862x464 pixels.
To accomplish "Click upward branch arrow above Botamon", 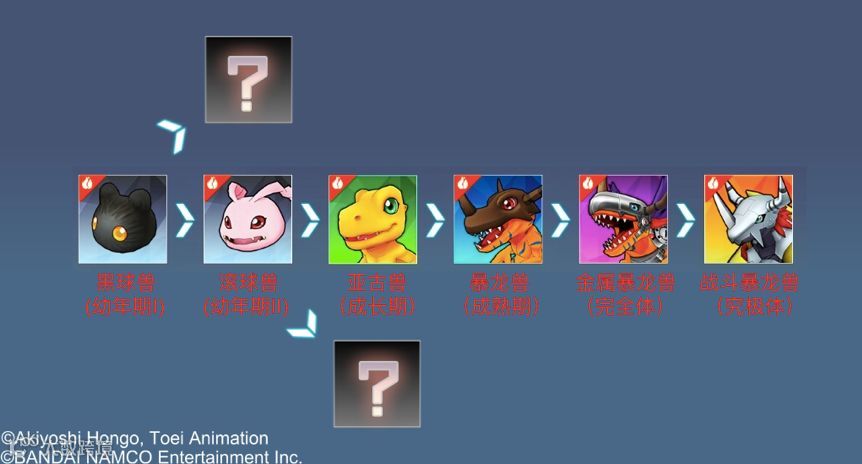I will pos(173,136).
